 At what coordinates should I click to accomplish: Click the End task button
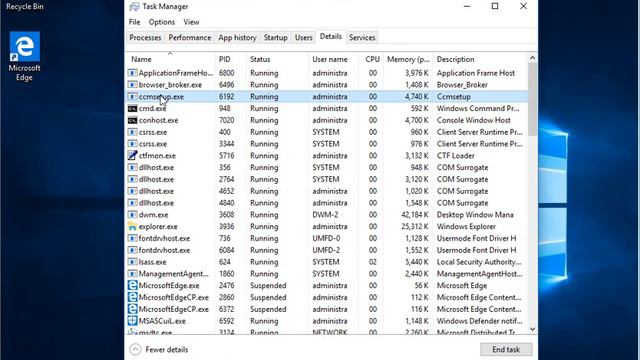(506, 350)
